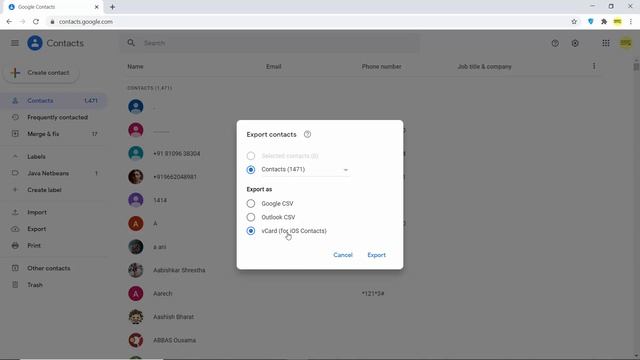This screenshot has width=640, height=360.
Task: View site information lock icon
Action: coord(52,22)
